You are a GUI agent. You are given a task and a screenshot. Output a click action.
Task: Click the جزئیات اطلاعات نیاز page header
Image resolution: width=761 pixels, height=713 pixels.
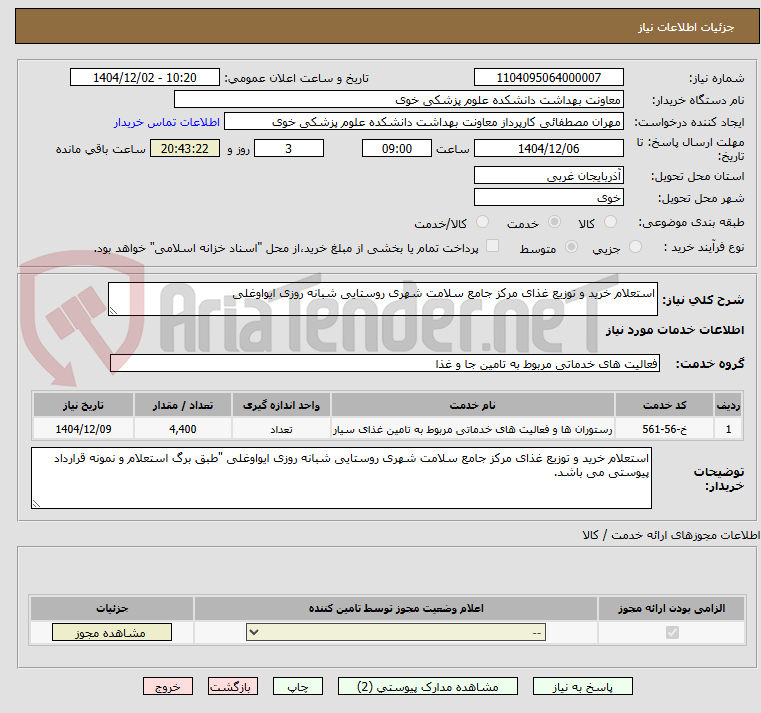tap(686, 27)
